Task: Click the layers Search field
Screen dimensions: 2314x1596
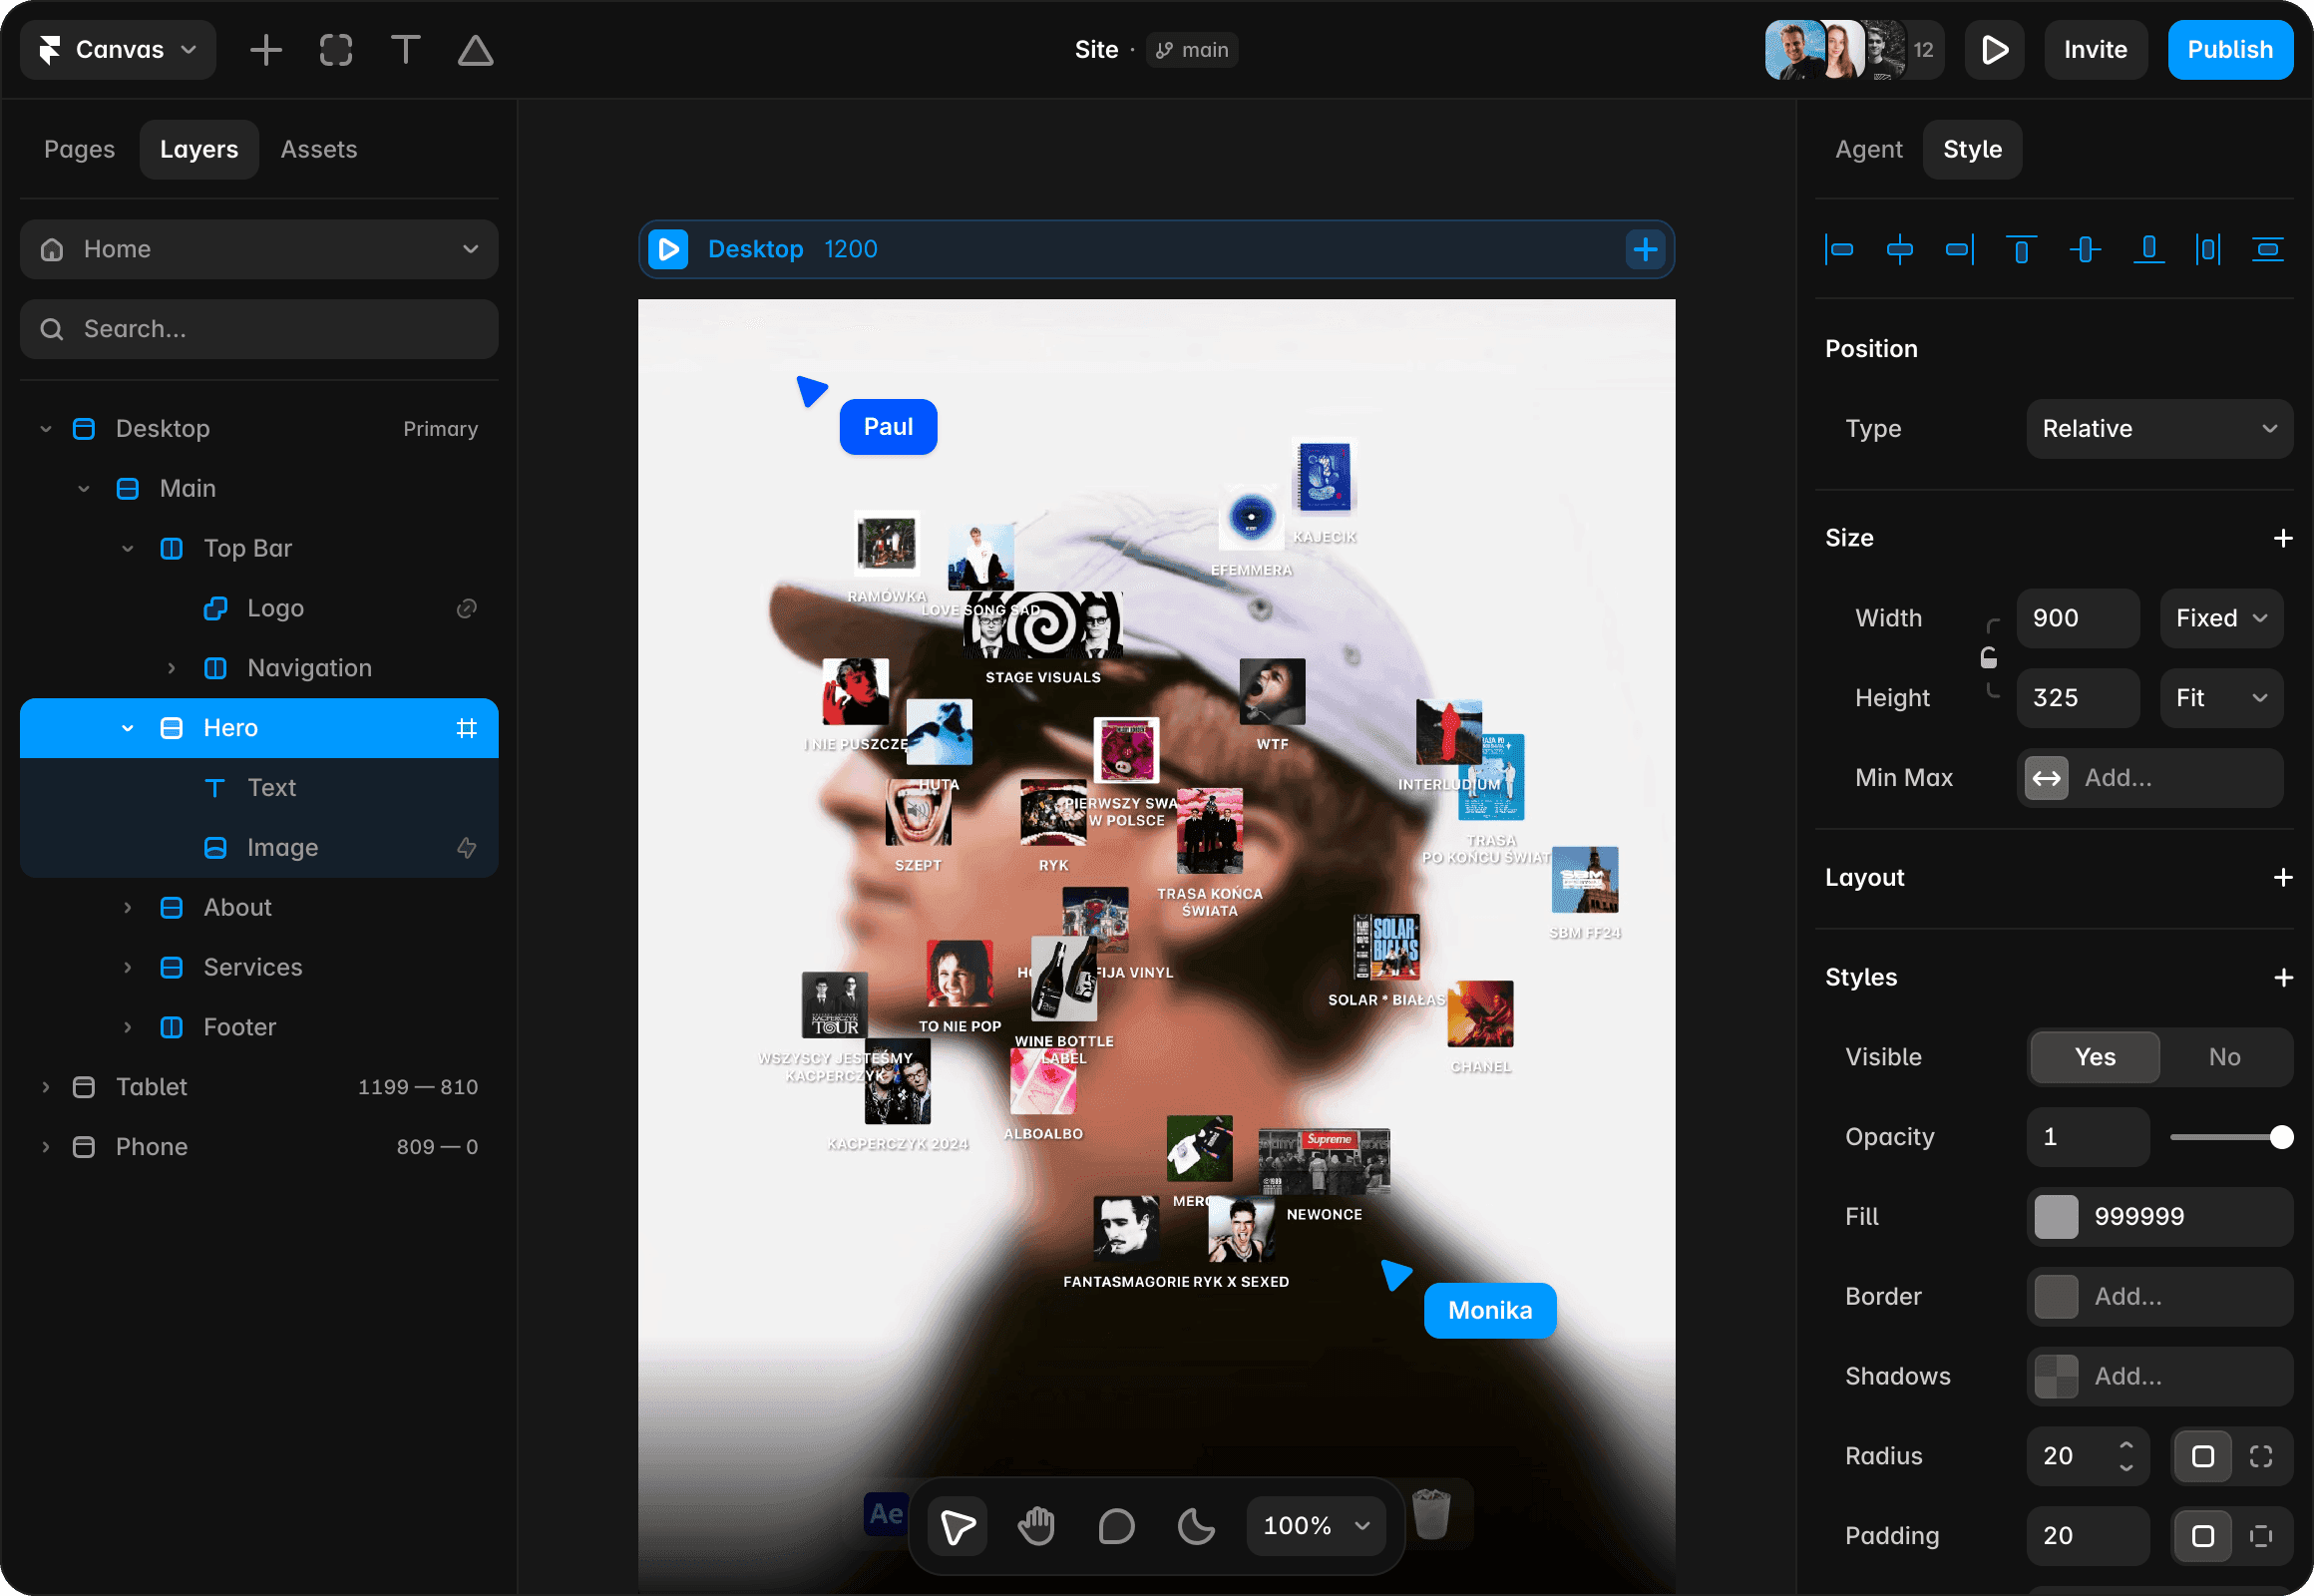Action: (x=259, y=329)
